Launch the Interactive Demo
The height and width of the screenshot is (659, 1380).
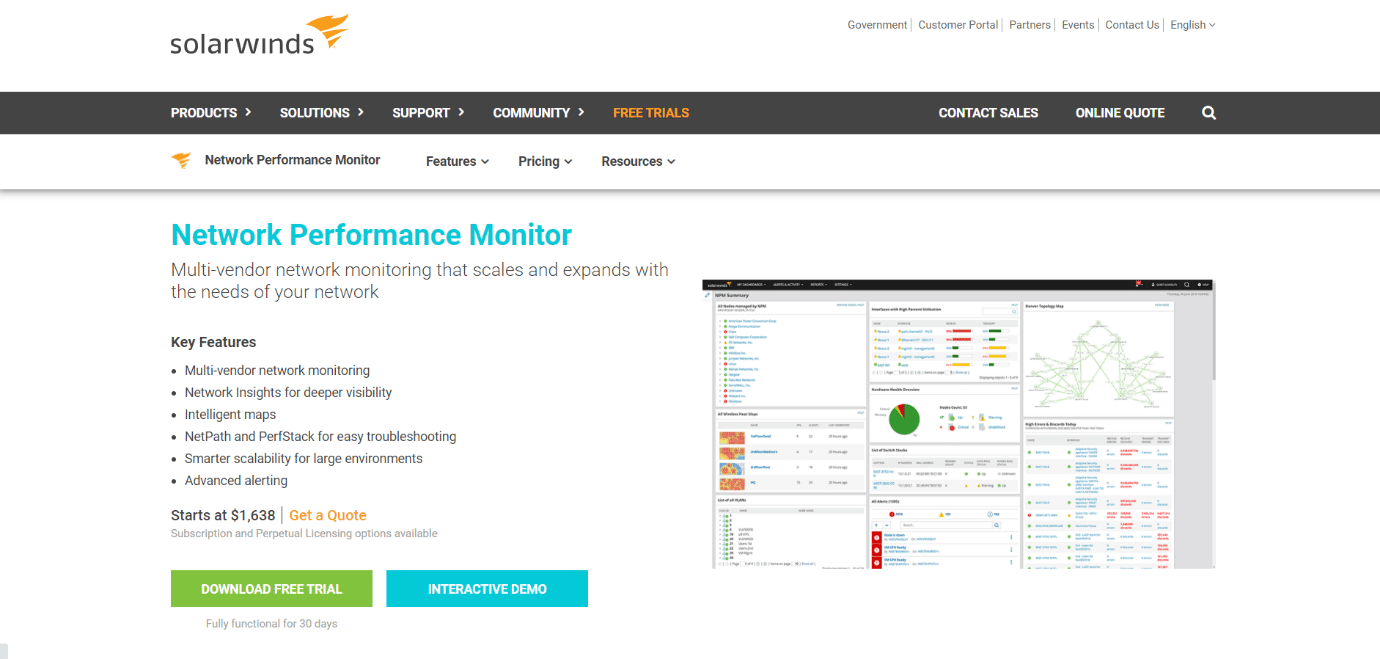(487, 589)
